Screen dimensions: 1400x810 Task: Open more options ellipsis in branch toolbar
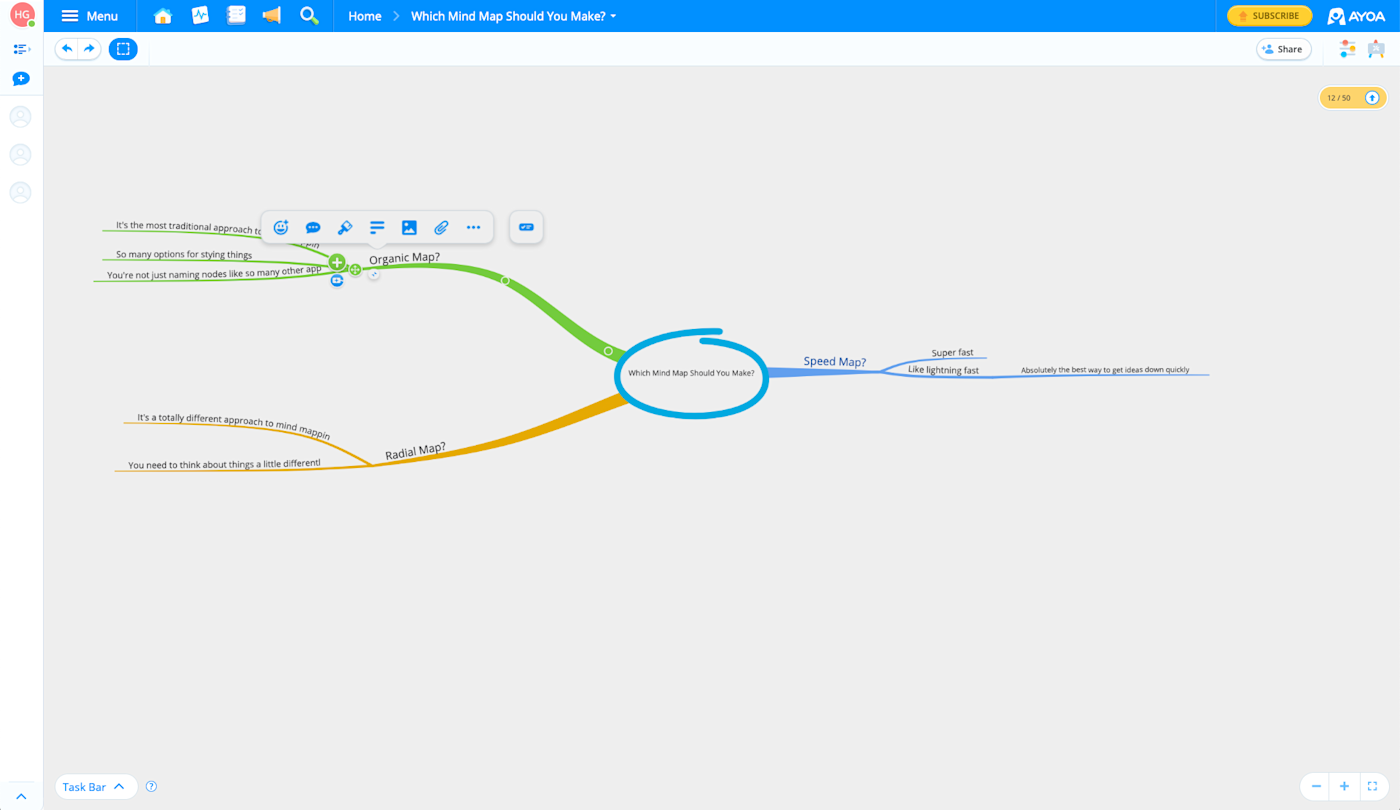473,228
